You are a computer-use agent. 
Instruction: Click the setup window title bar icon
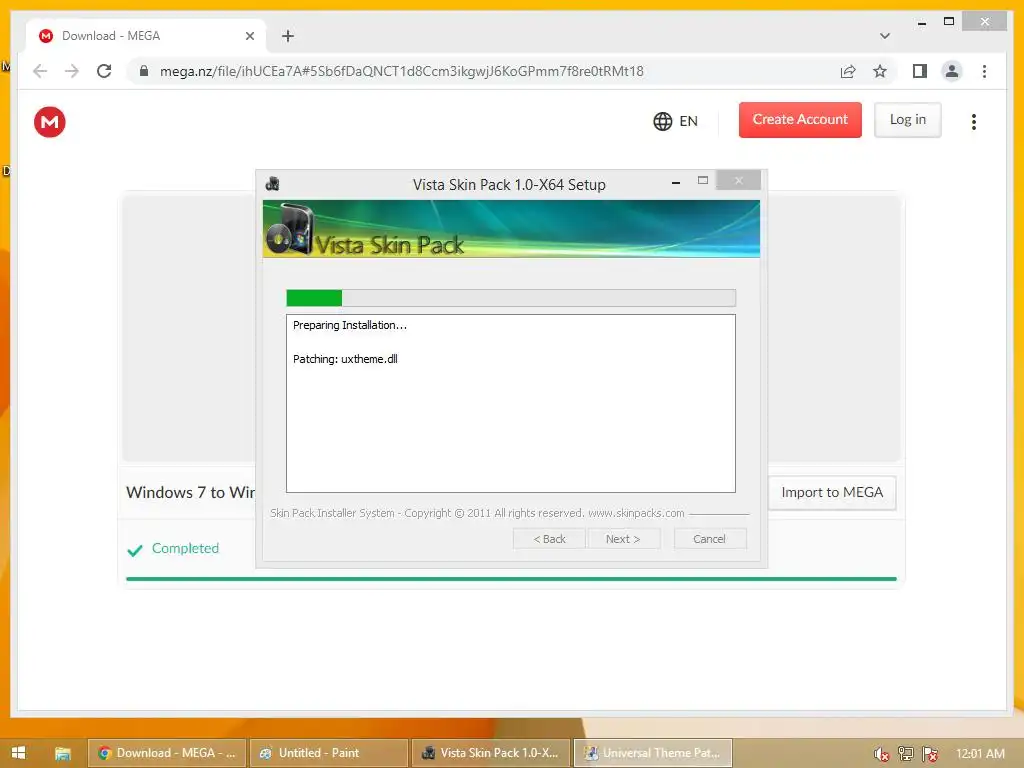[x=272, y=184]
